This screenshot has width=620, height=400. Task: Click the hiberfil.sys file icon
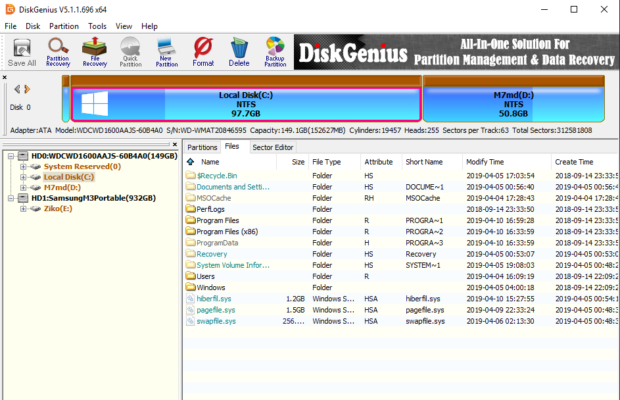pos(191,298)
